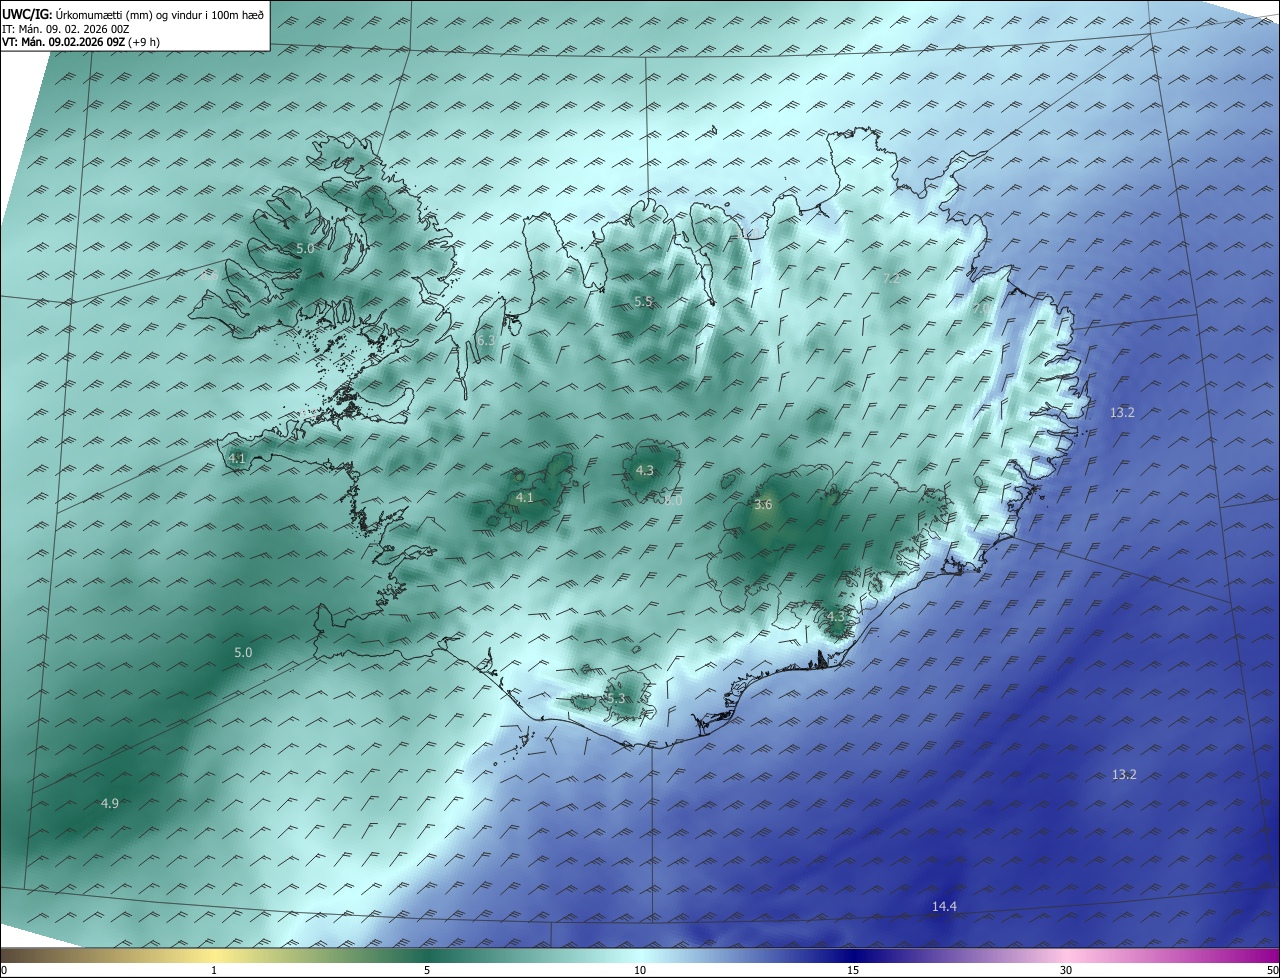Click the 30 tick on the color scale

tap(1066, 970)
